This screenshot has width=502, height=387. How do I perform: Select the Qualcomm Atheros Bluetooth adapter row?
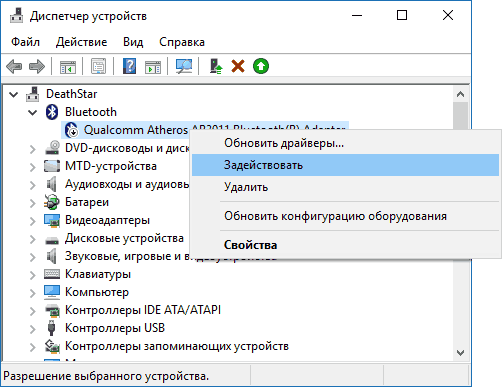point(205,130)
